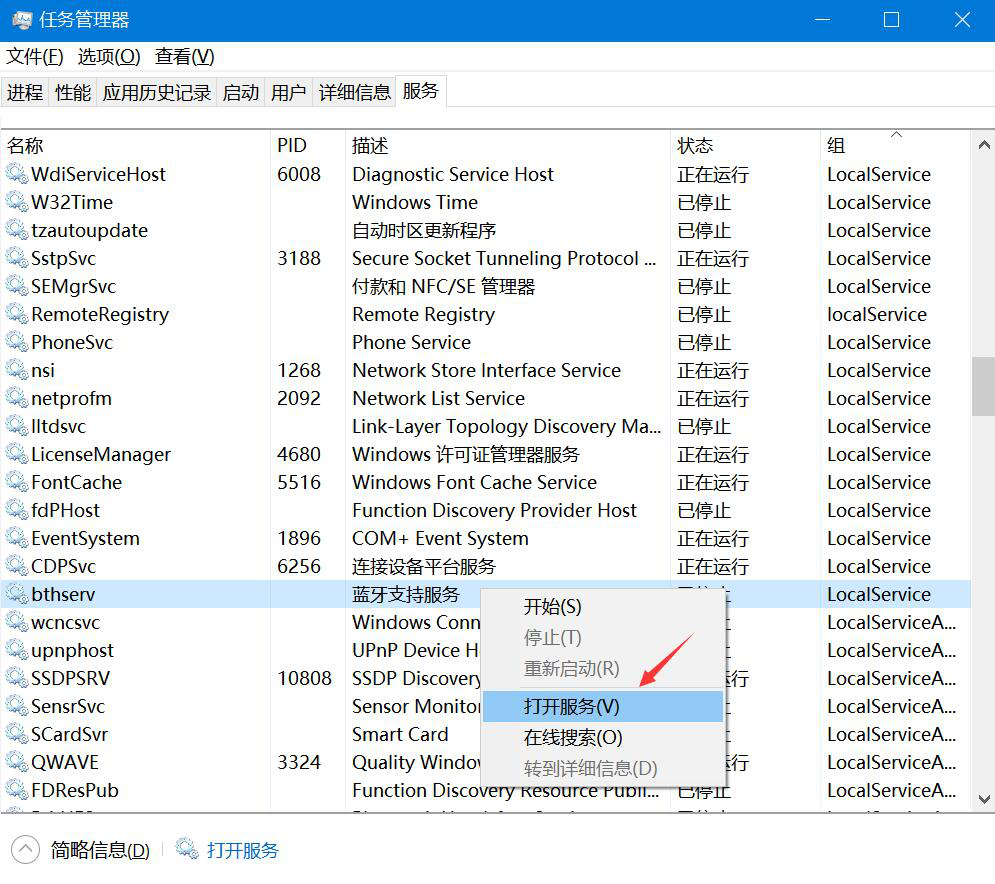995x884 pixels.
Task: Click the vertical scrollbar down arrow
Action: 983,799
